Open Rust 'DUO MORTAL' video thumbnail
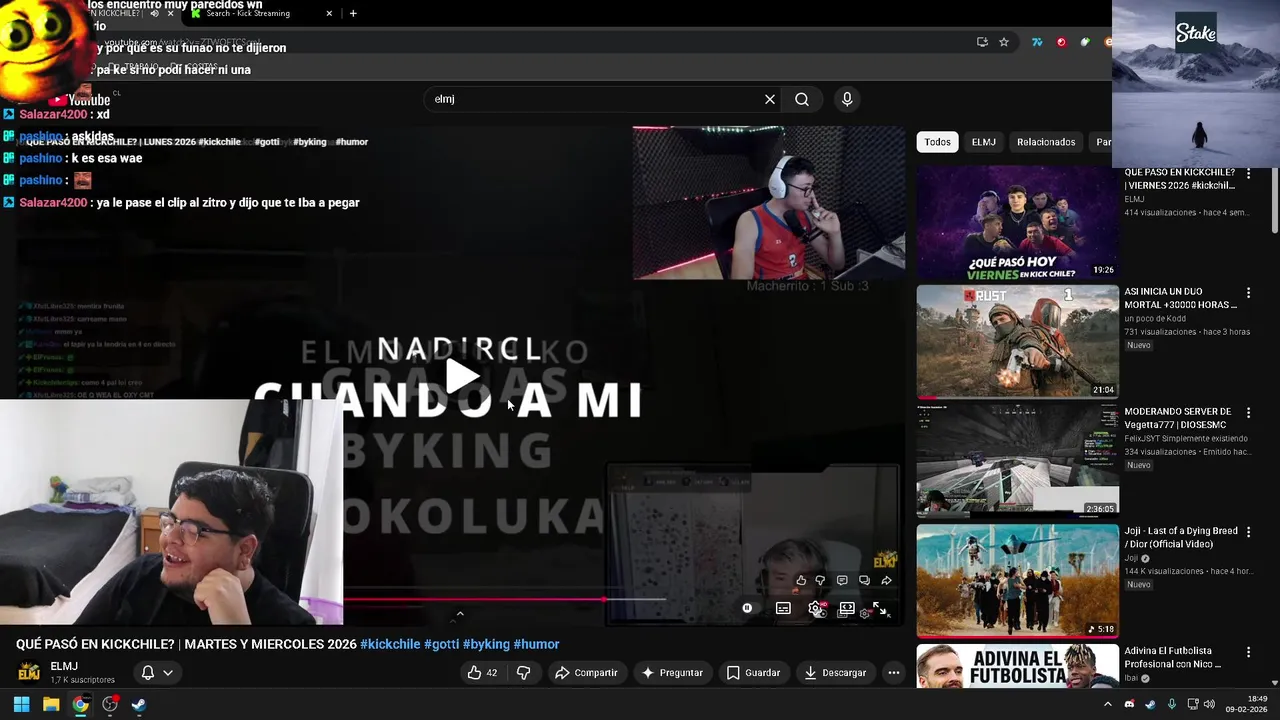The image size is (1280, 720). [1018, 342]
